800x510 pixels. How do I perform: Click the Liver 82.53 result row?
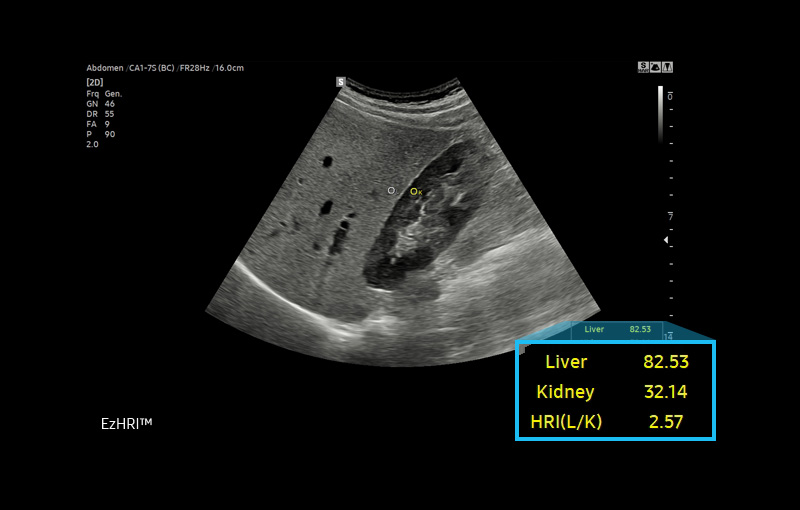[615, 362]
